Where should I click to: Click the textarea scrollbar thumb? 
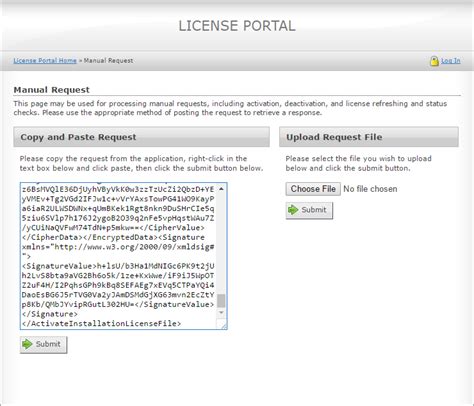click(x=221, y=300)
